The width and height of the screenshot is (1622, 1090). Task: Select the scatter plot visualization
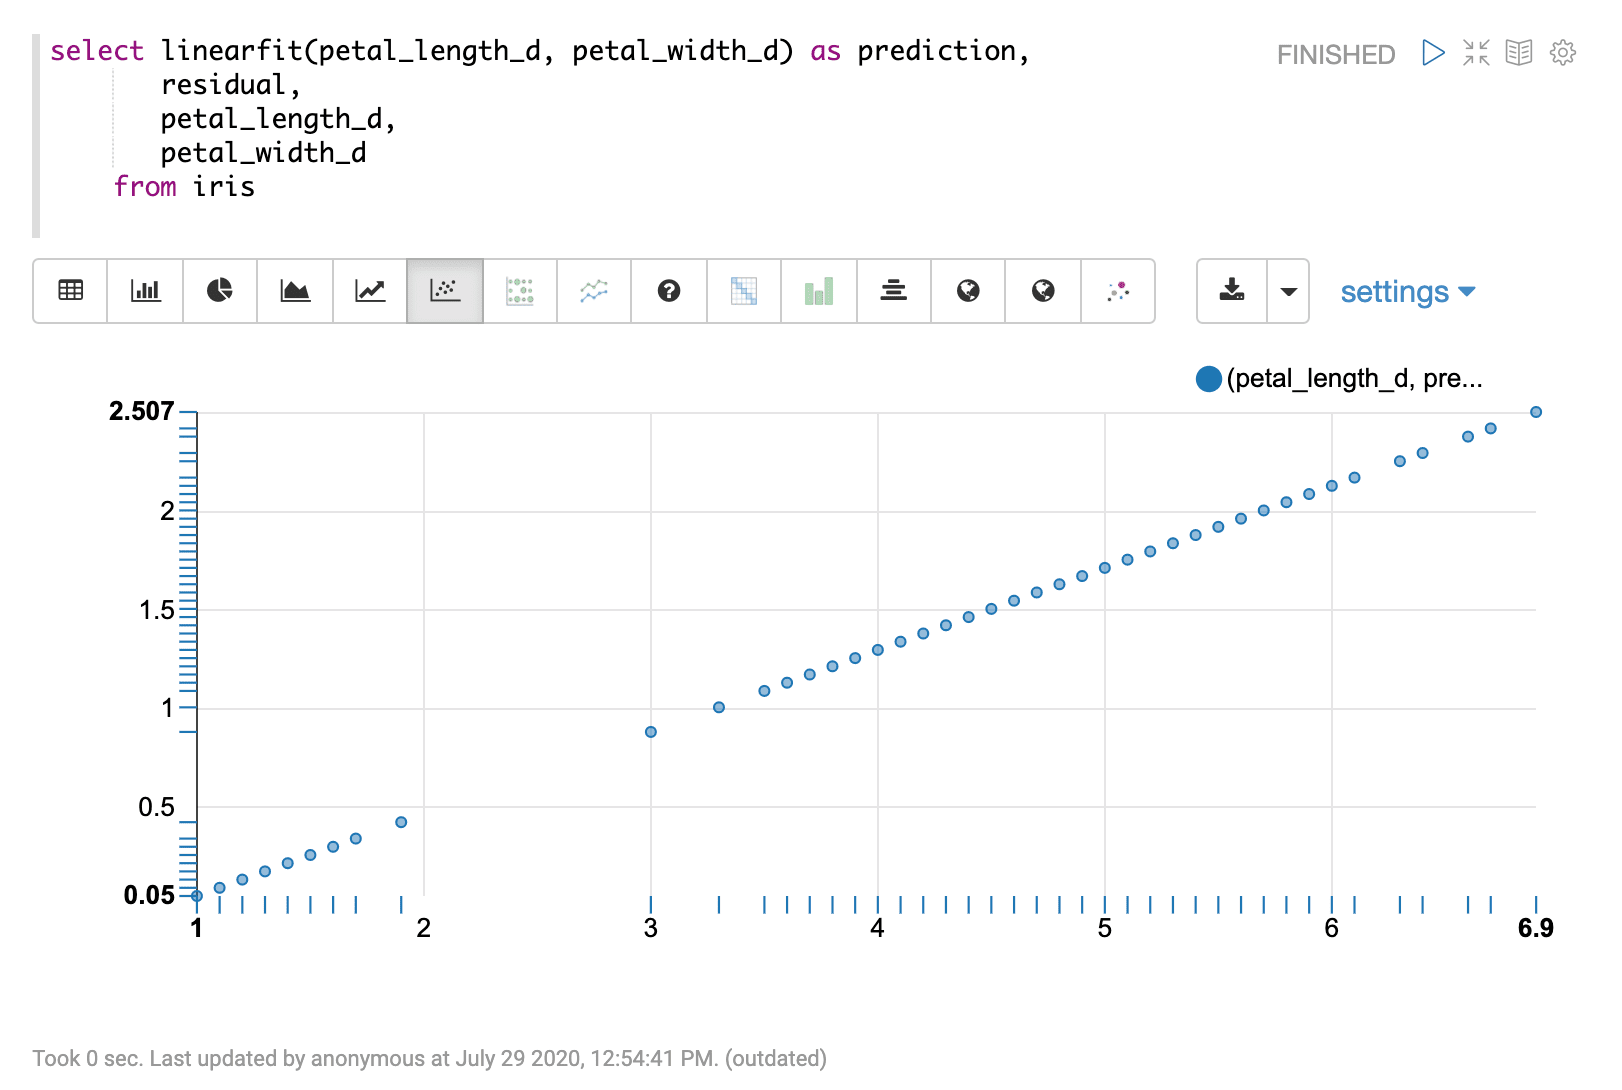click(444, 291)
